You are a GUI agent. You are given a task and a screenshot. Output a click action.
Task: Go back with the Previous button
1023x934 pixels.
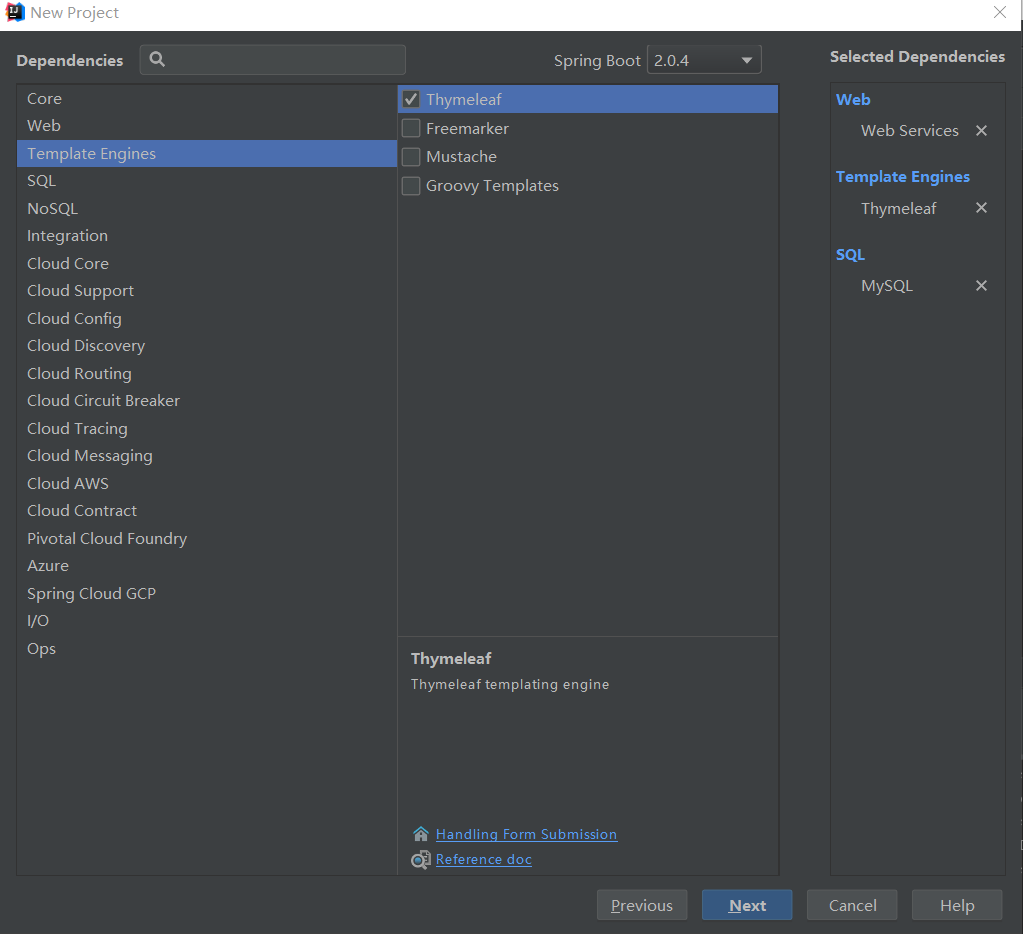tap(642, 905)
